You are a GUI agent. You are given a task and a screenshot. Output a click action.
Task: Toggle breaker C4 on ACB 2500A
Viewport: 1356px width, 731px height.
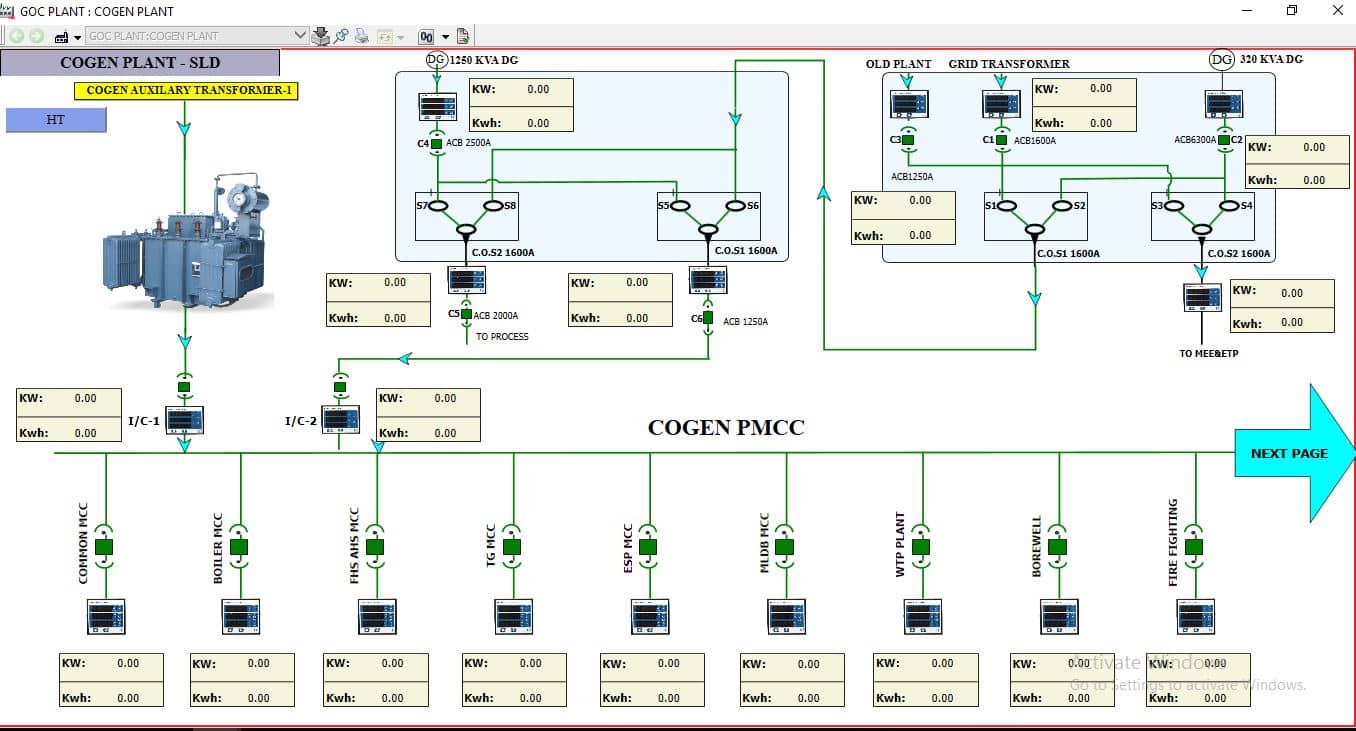click(436, 143)
